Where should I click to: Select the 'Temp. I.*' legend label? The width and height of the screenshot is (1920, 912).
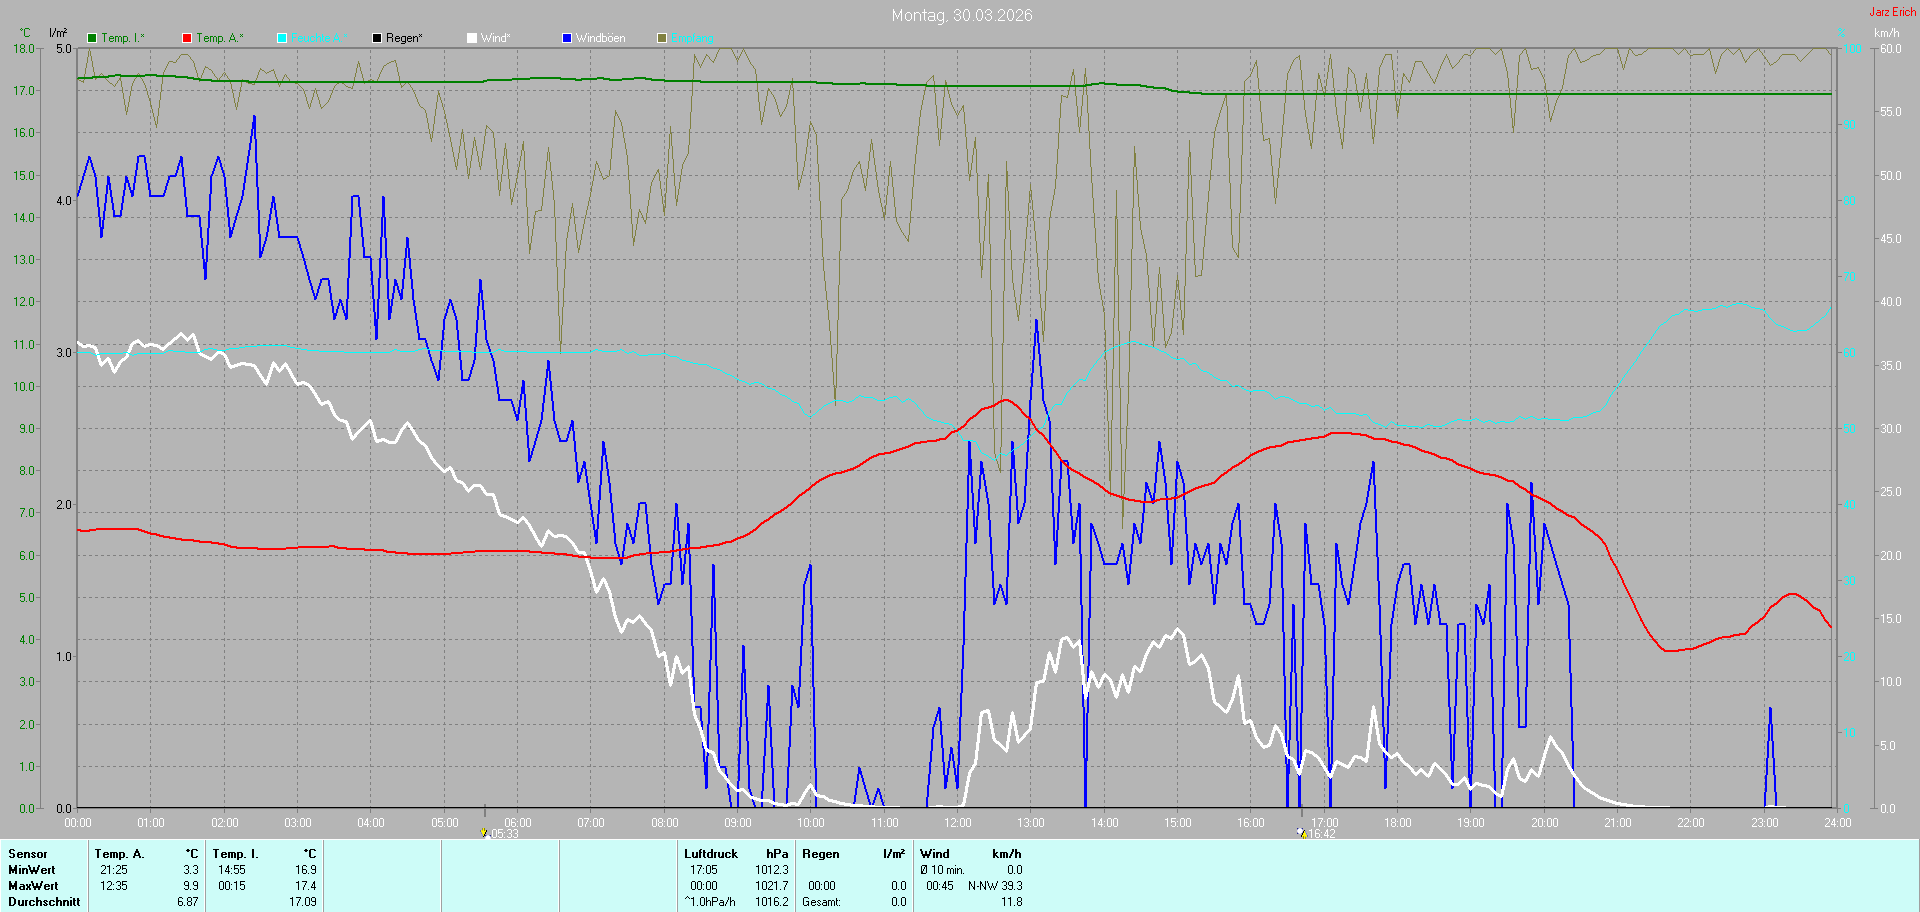pos(123,38)
